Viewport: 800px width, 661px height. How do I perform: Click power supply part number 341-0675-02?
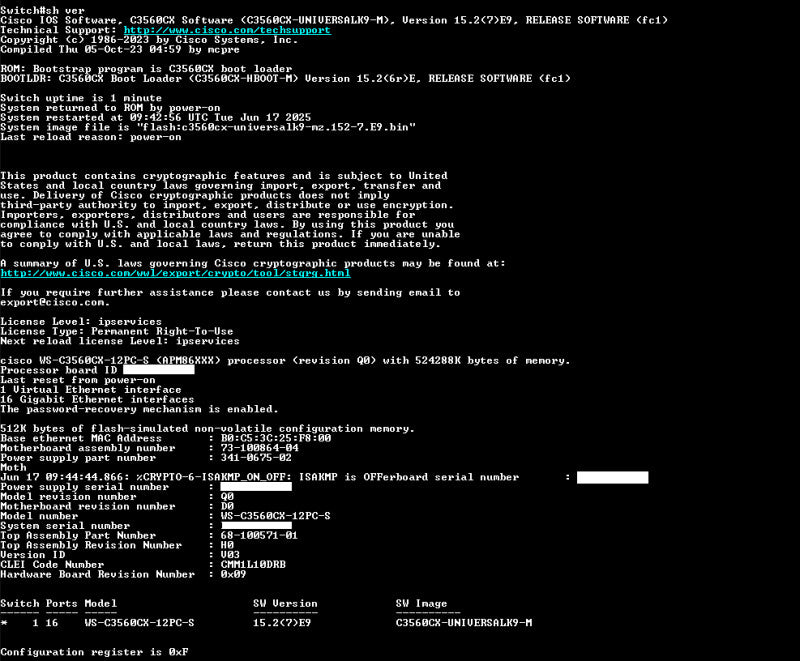click(x=256, y=458)
